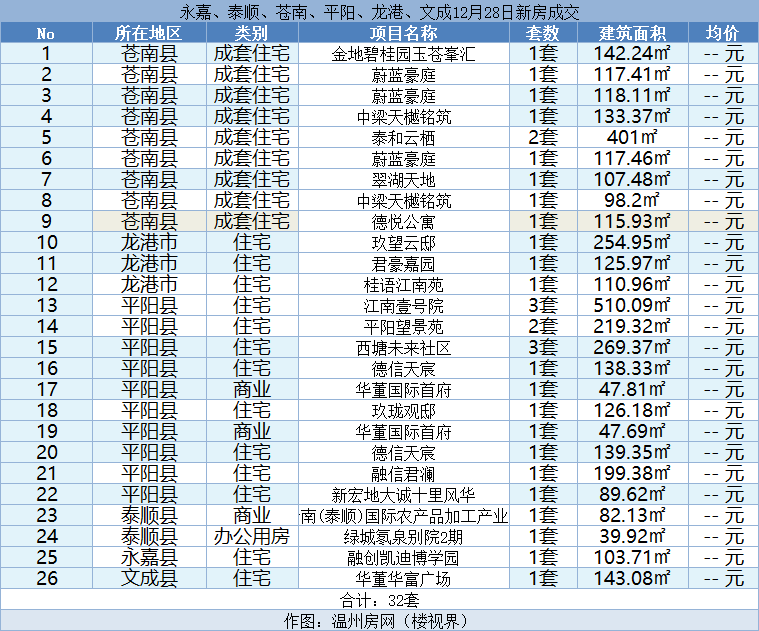Screen dimensions: 759x631
Task: Select project '玖望云邸'
Action: point(403,243)
